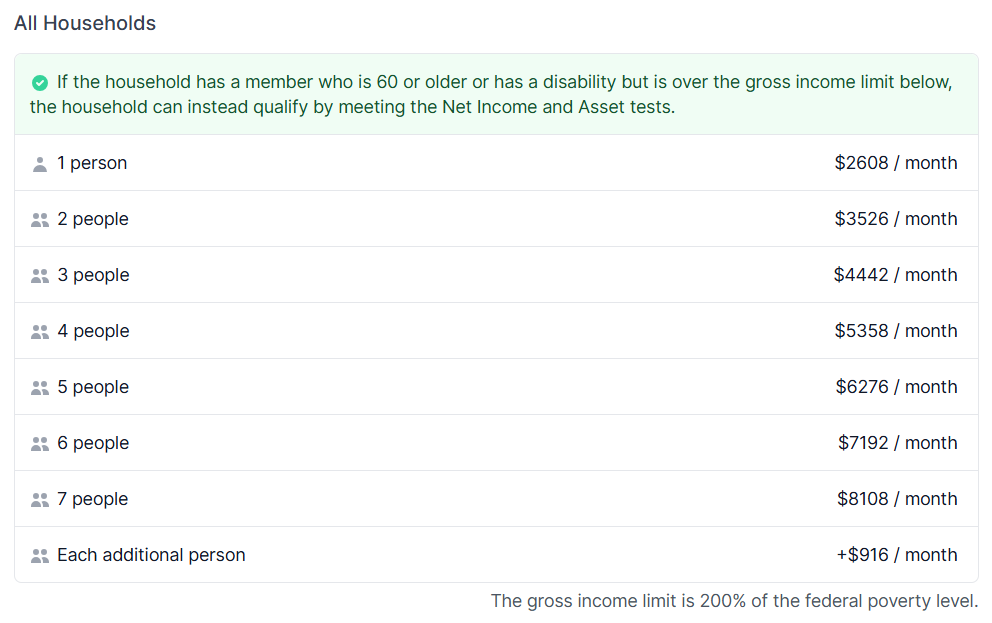
Task: Click the $5358 / month amount
Action: (895, 331)
